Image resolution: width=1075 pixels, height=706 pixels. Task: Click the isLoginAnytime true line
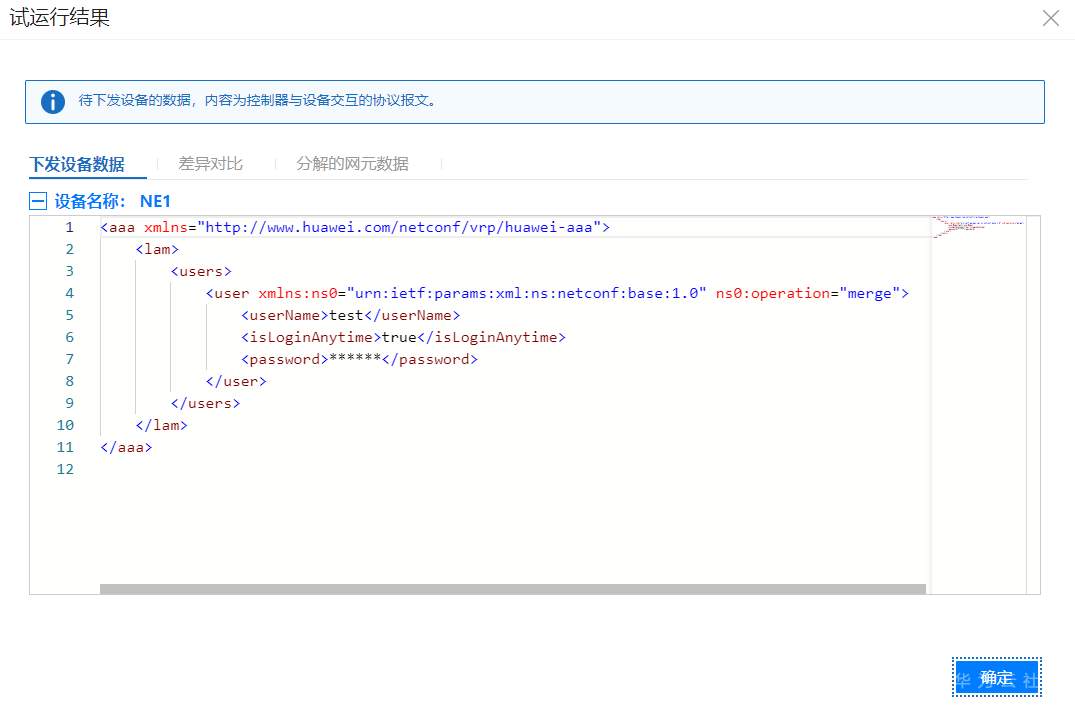point(403,337)
